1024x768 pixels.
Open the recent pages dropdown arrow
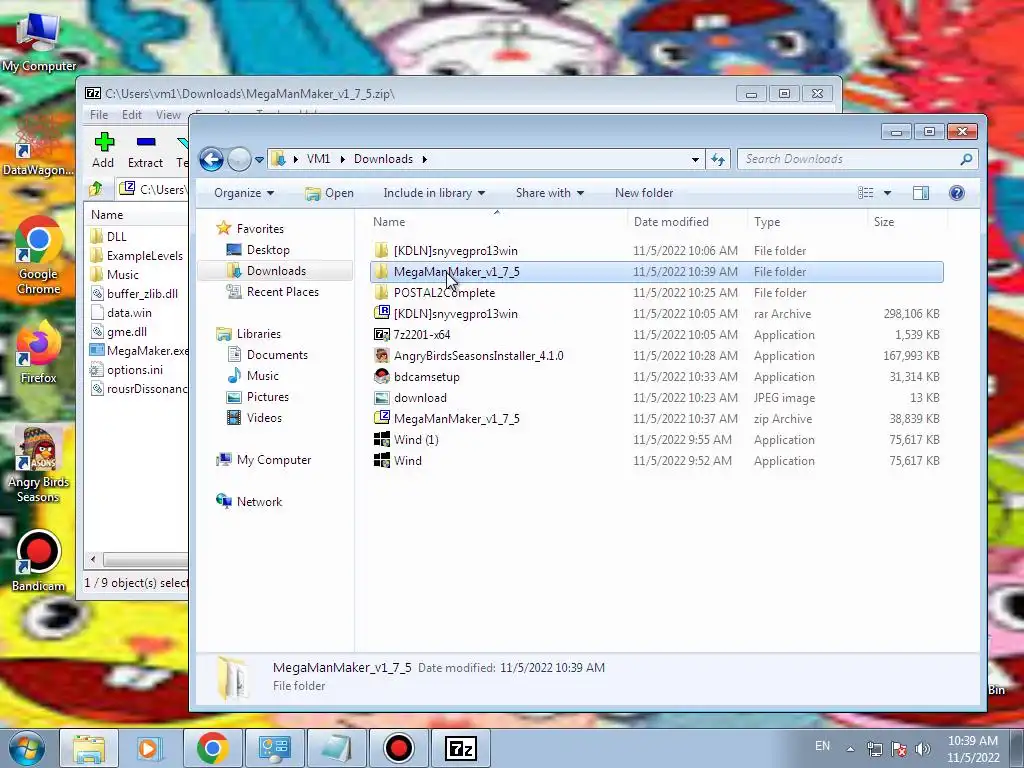[x=259, y=159]
